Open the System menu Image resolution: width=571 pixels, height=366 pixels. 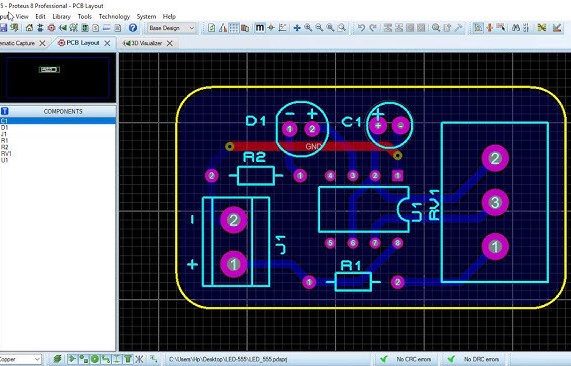(146, 17)
